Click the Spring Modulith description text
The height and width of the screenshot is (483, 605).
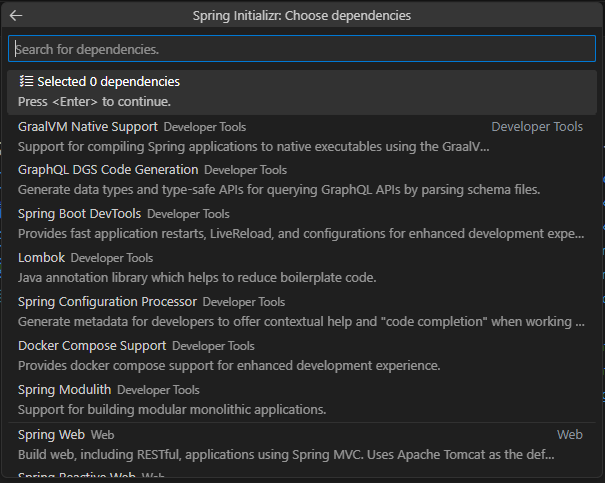point(172,409)
